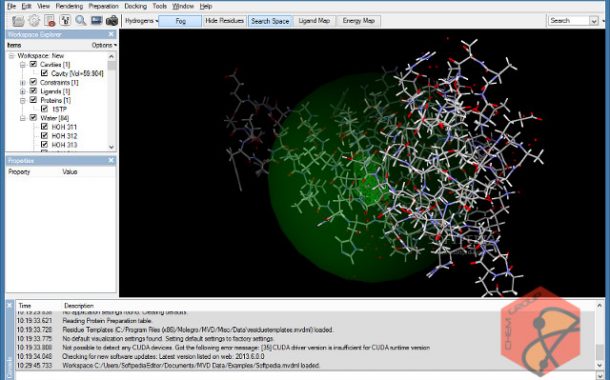Open the Hydrogens dropdown
The image size is (610, 380).
142,21
